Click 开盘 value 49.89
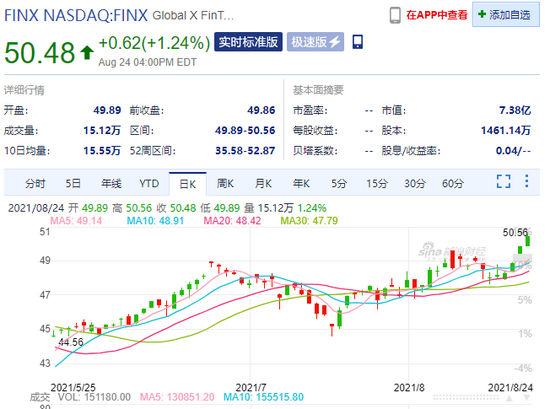 pos(107,110)
